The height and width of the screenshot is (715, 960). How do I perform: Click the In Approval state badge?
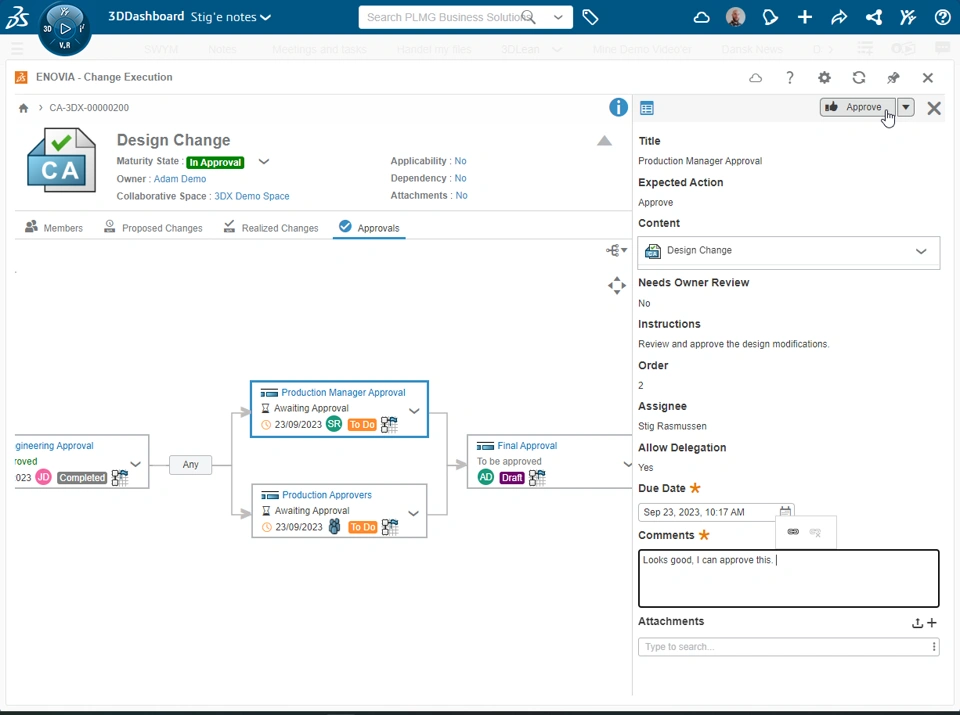[x=215, y=162]
